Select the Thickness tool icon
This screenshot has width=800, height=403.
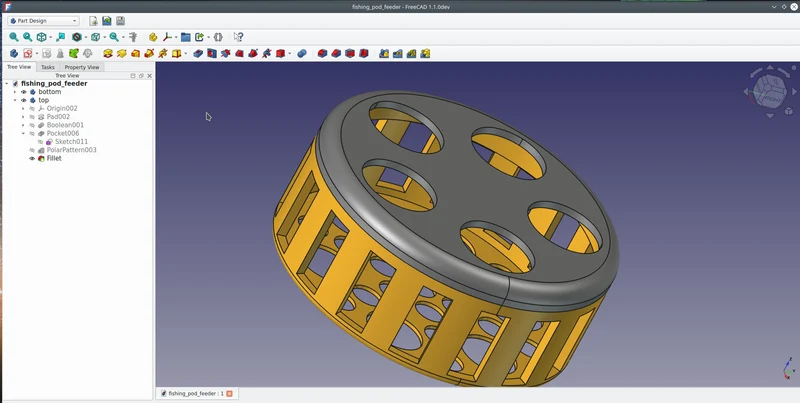(x=363, y=53)
